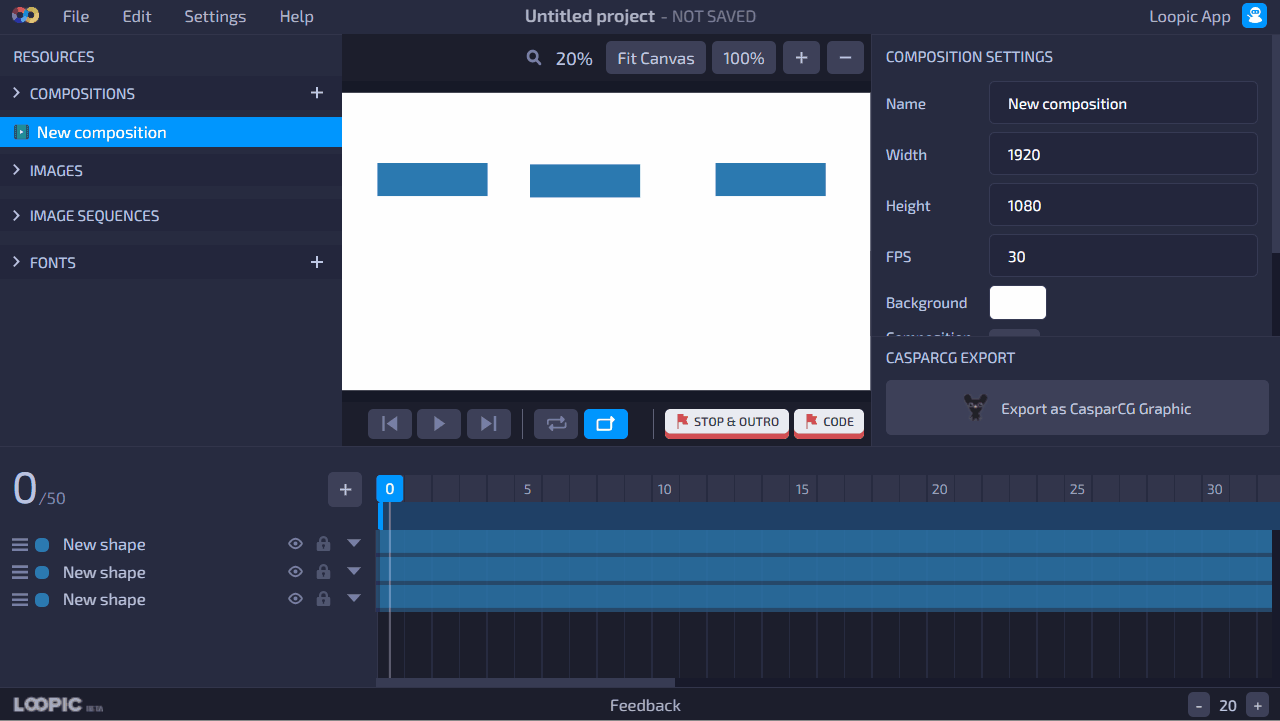Expand the top New shape layer properties arrow
The width and height of the screenshot is (1280, 721).
point(354,543)
